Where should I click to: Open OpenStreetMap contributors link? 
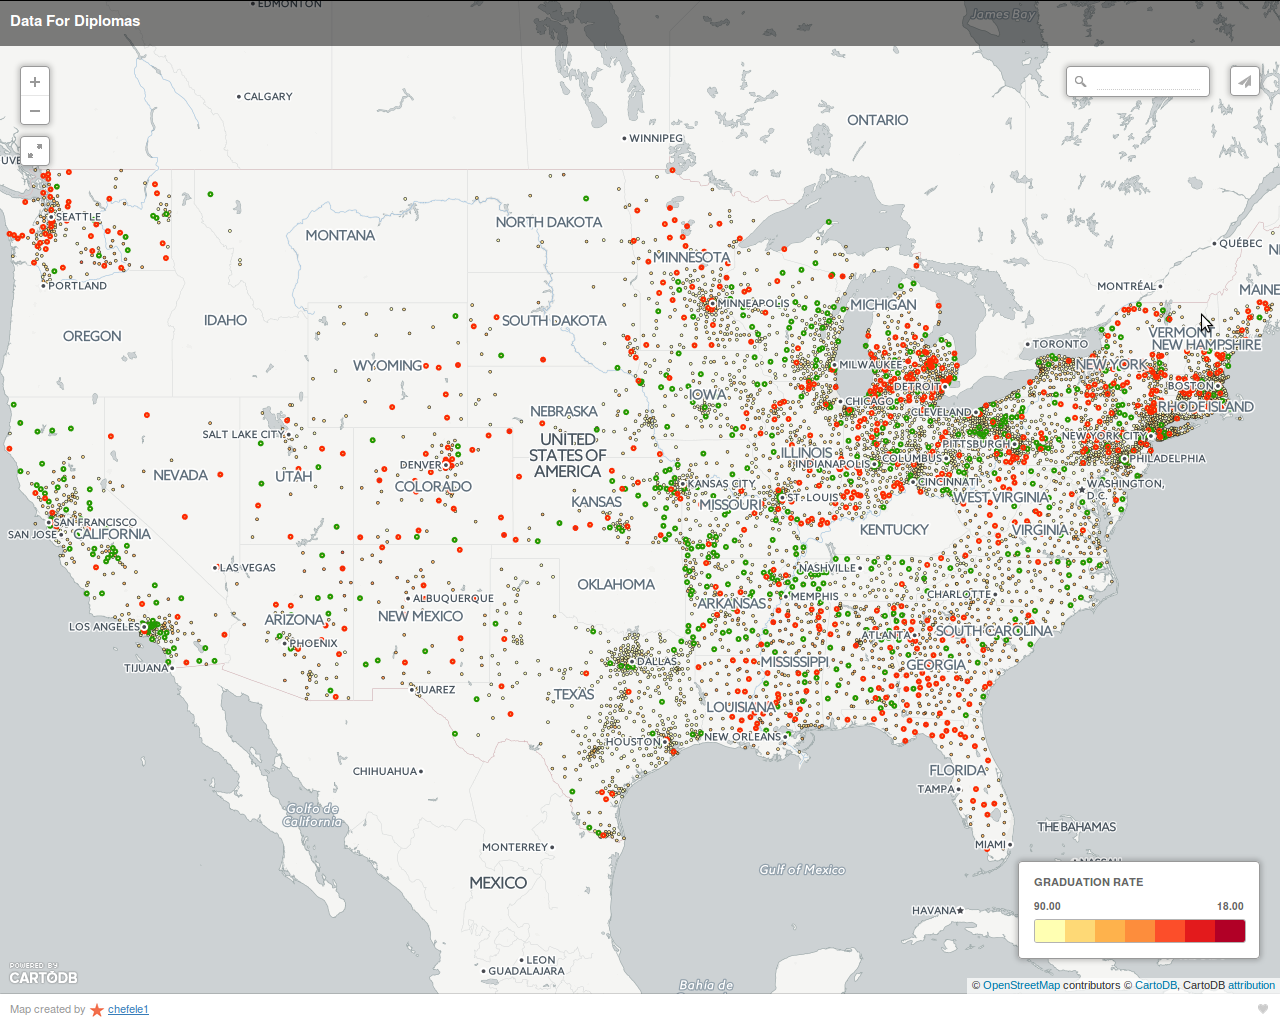1021,986
